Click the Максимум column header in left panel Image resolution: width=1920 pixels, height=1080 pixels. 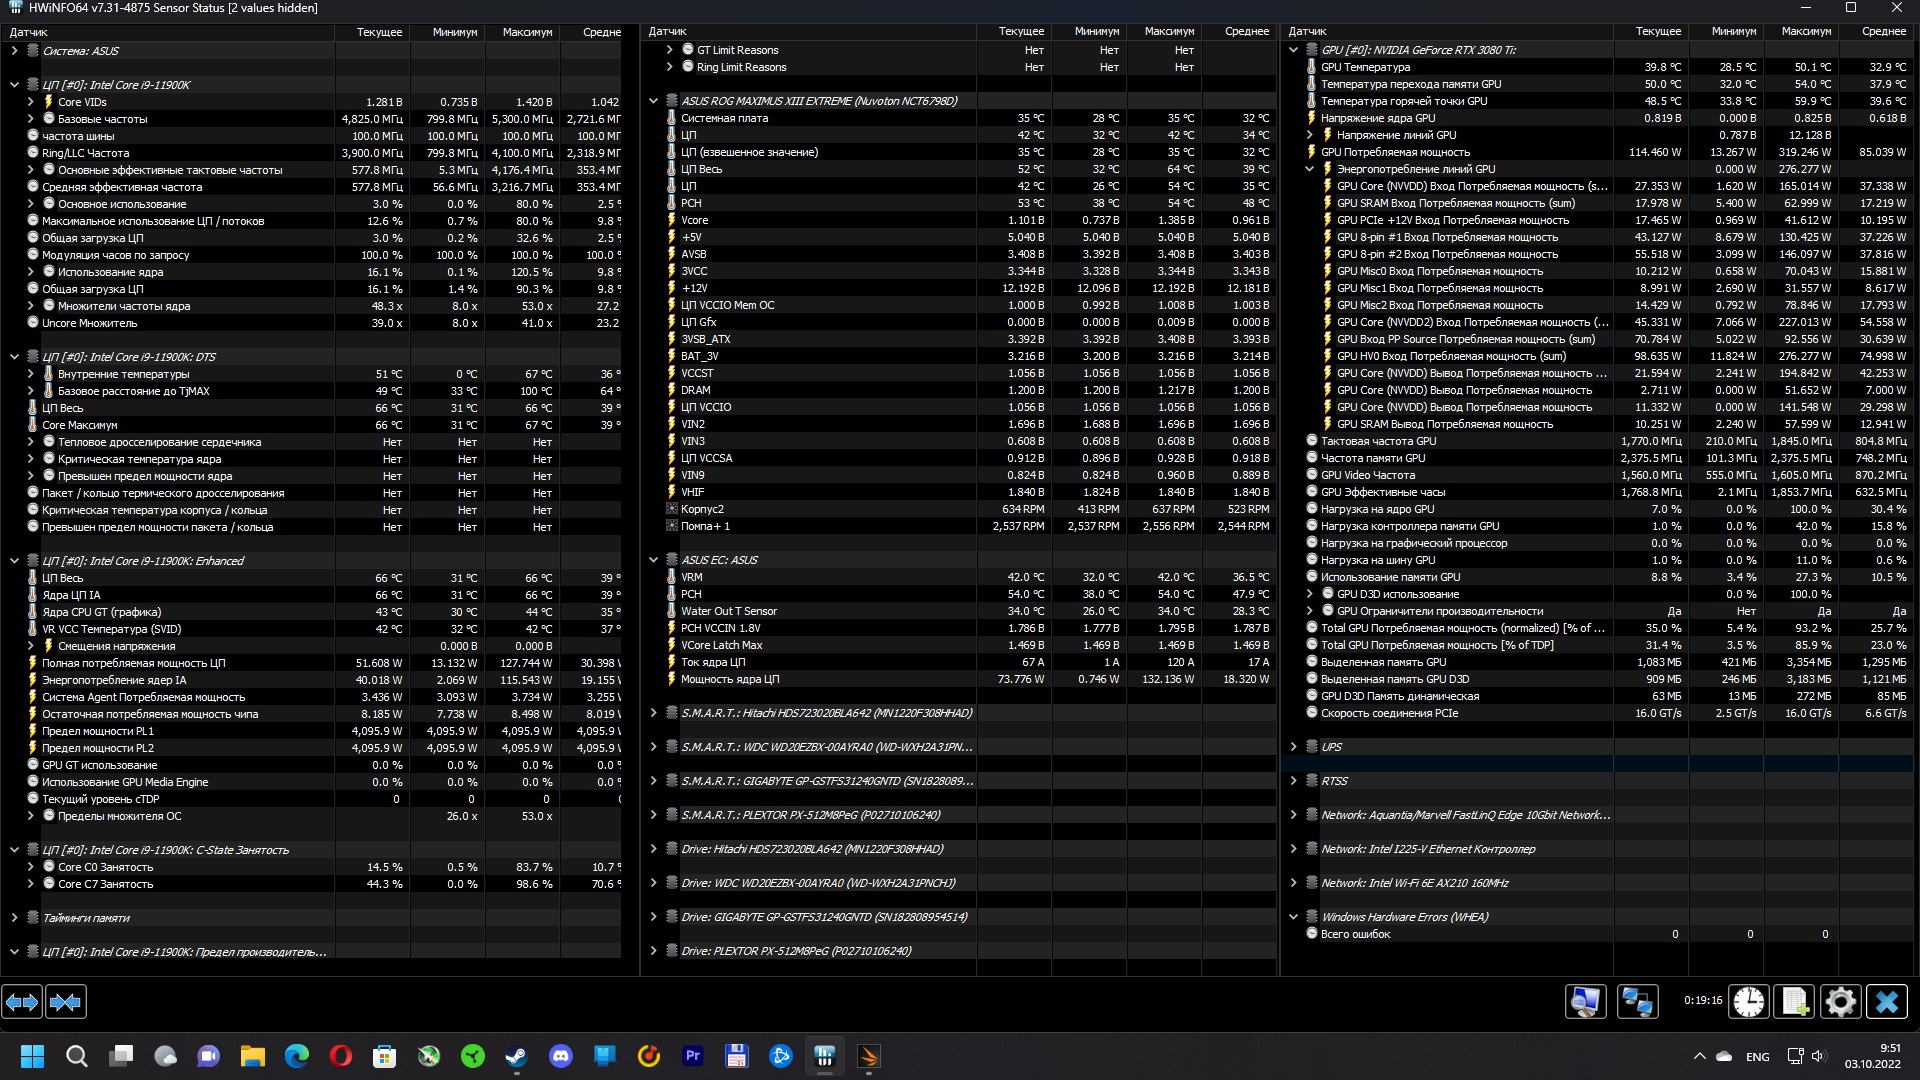point(527,32)
